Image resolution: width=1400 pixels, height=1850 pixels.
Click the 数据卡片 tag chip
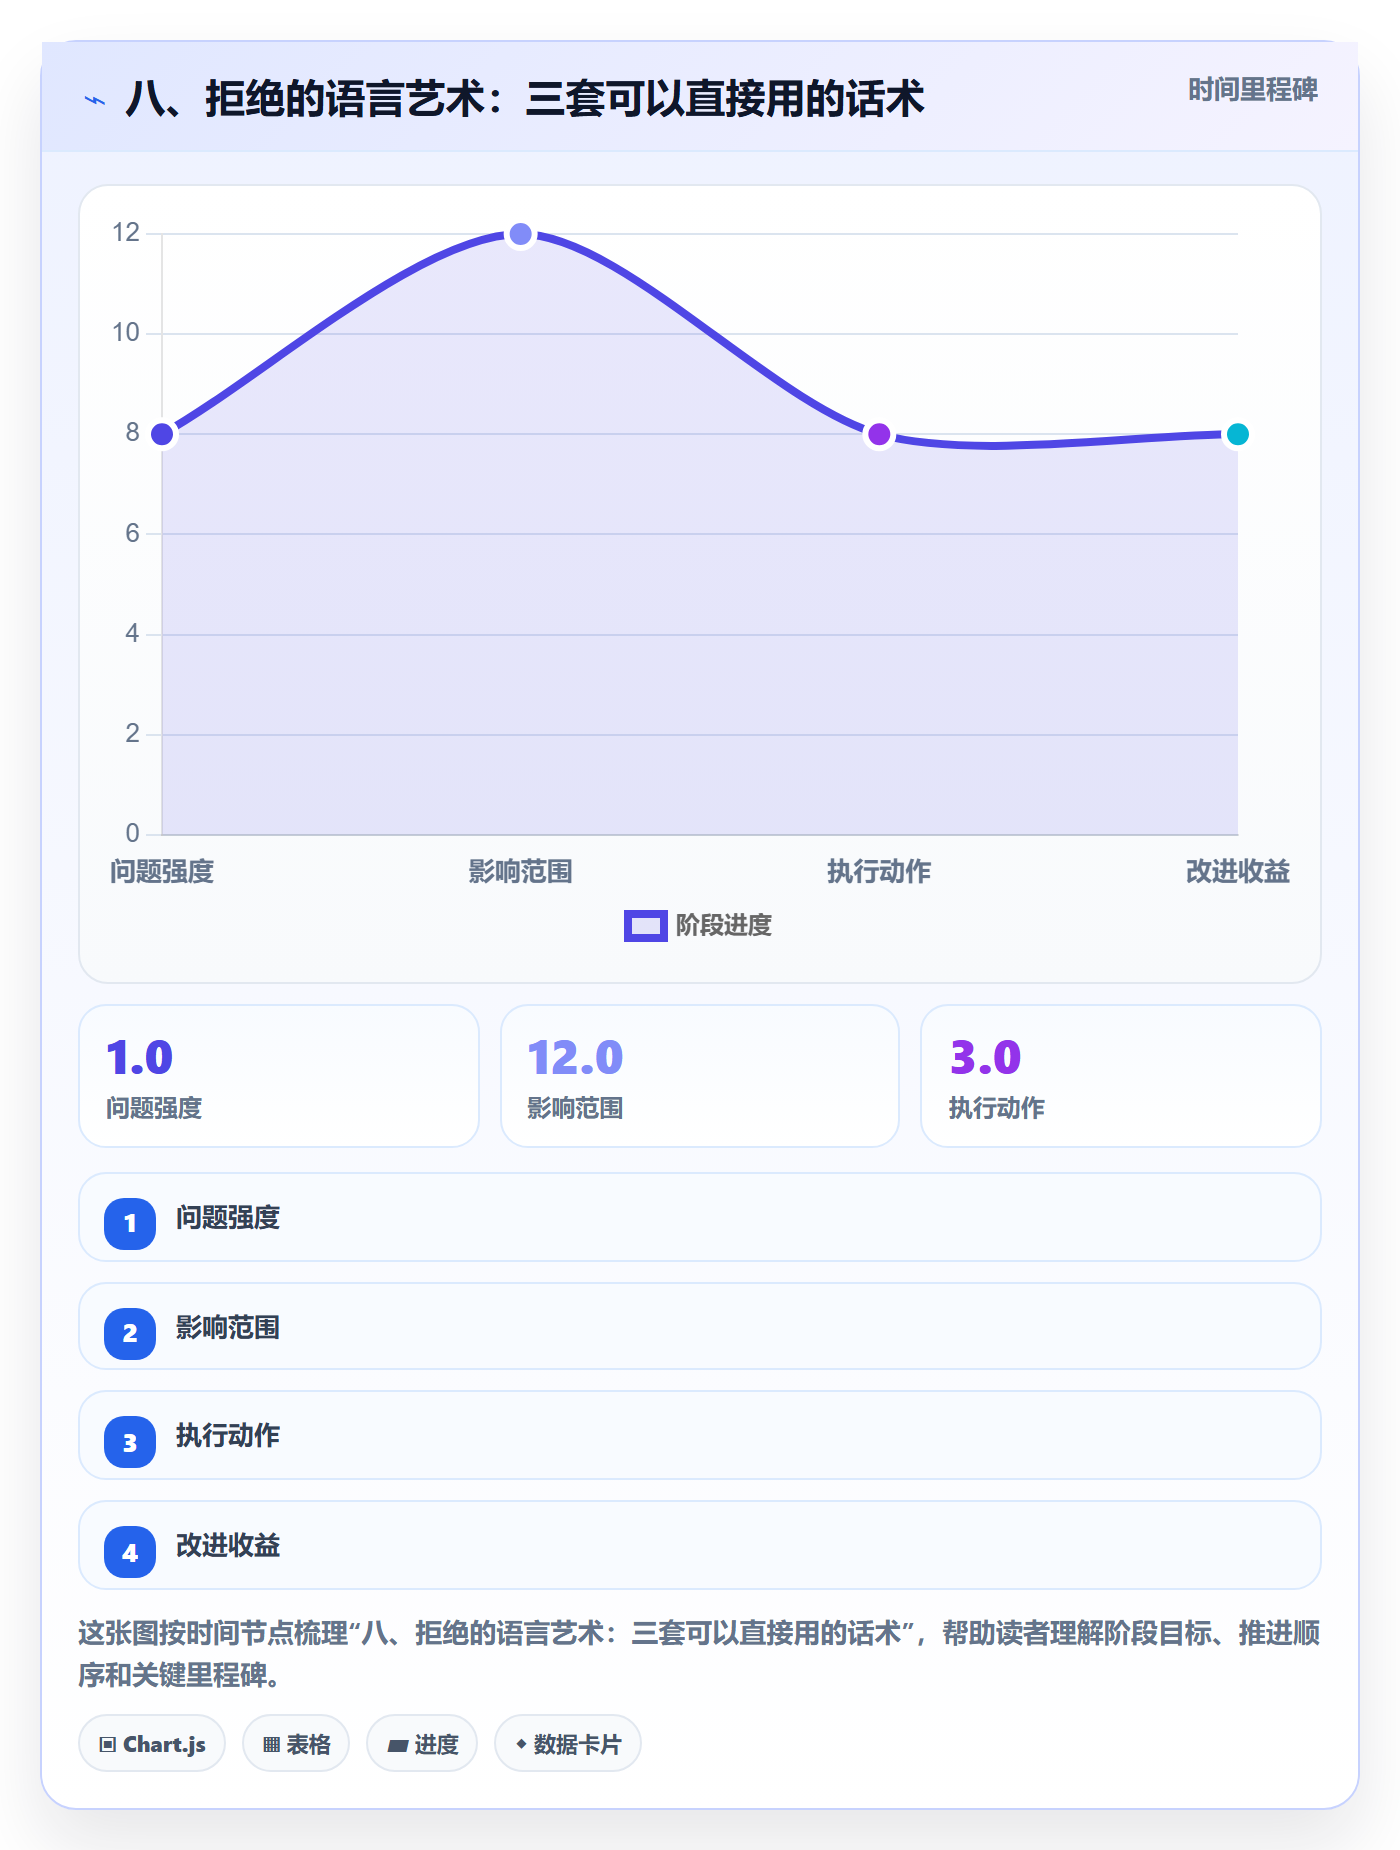568,1743
